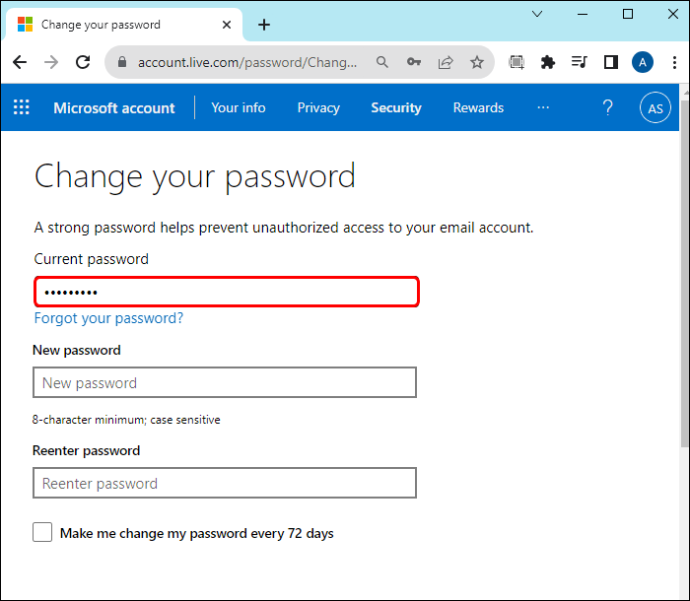
Task: Reload the page with the refresh icon
Action: 83,62
